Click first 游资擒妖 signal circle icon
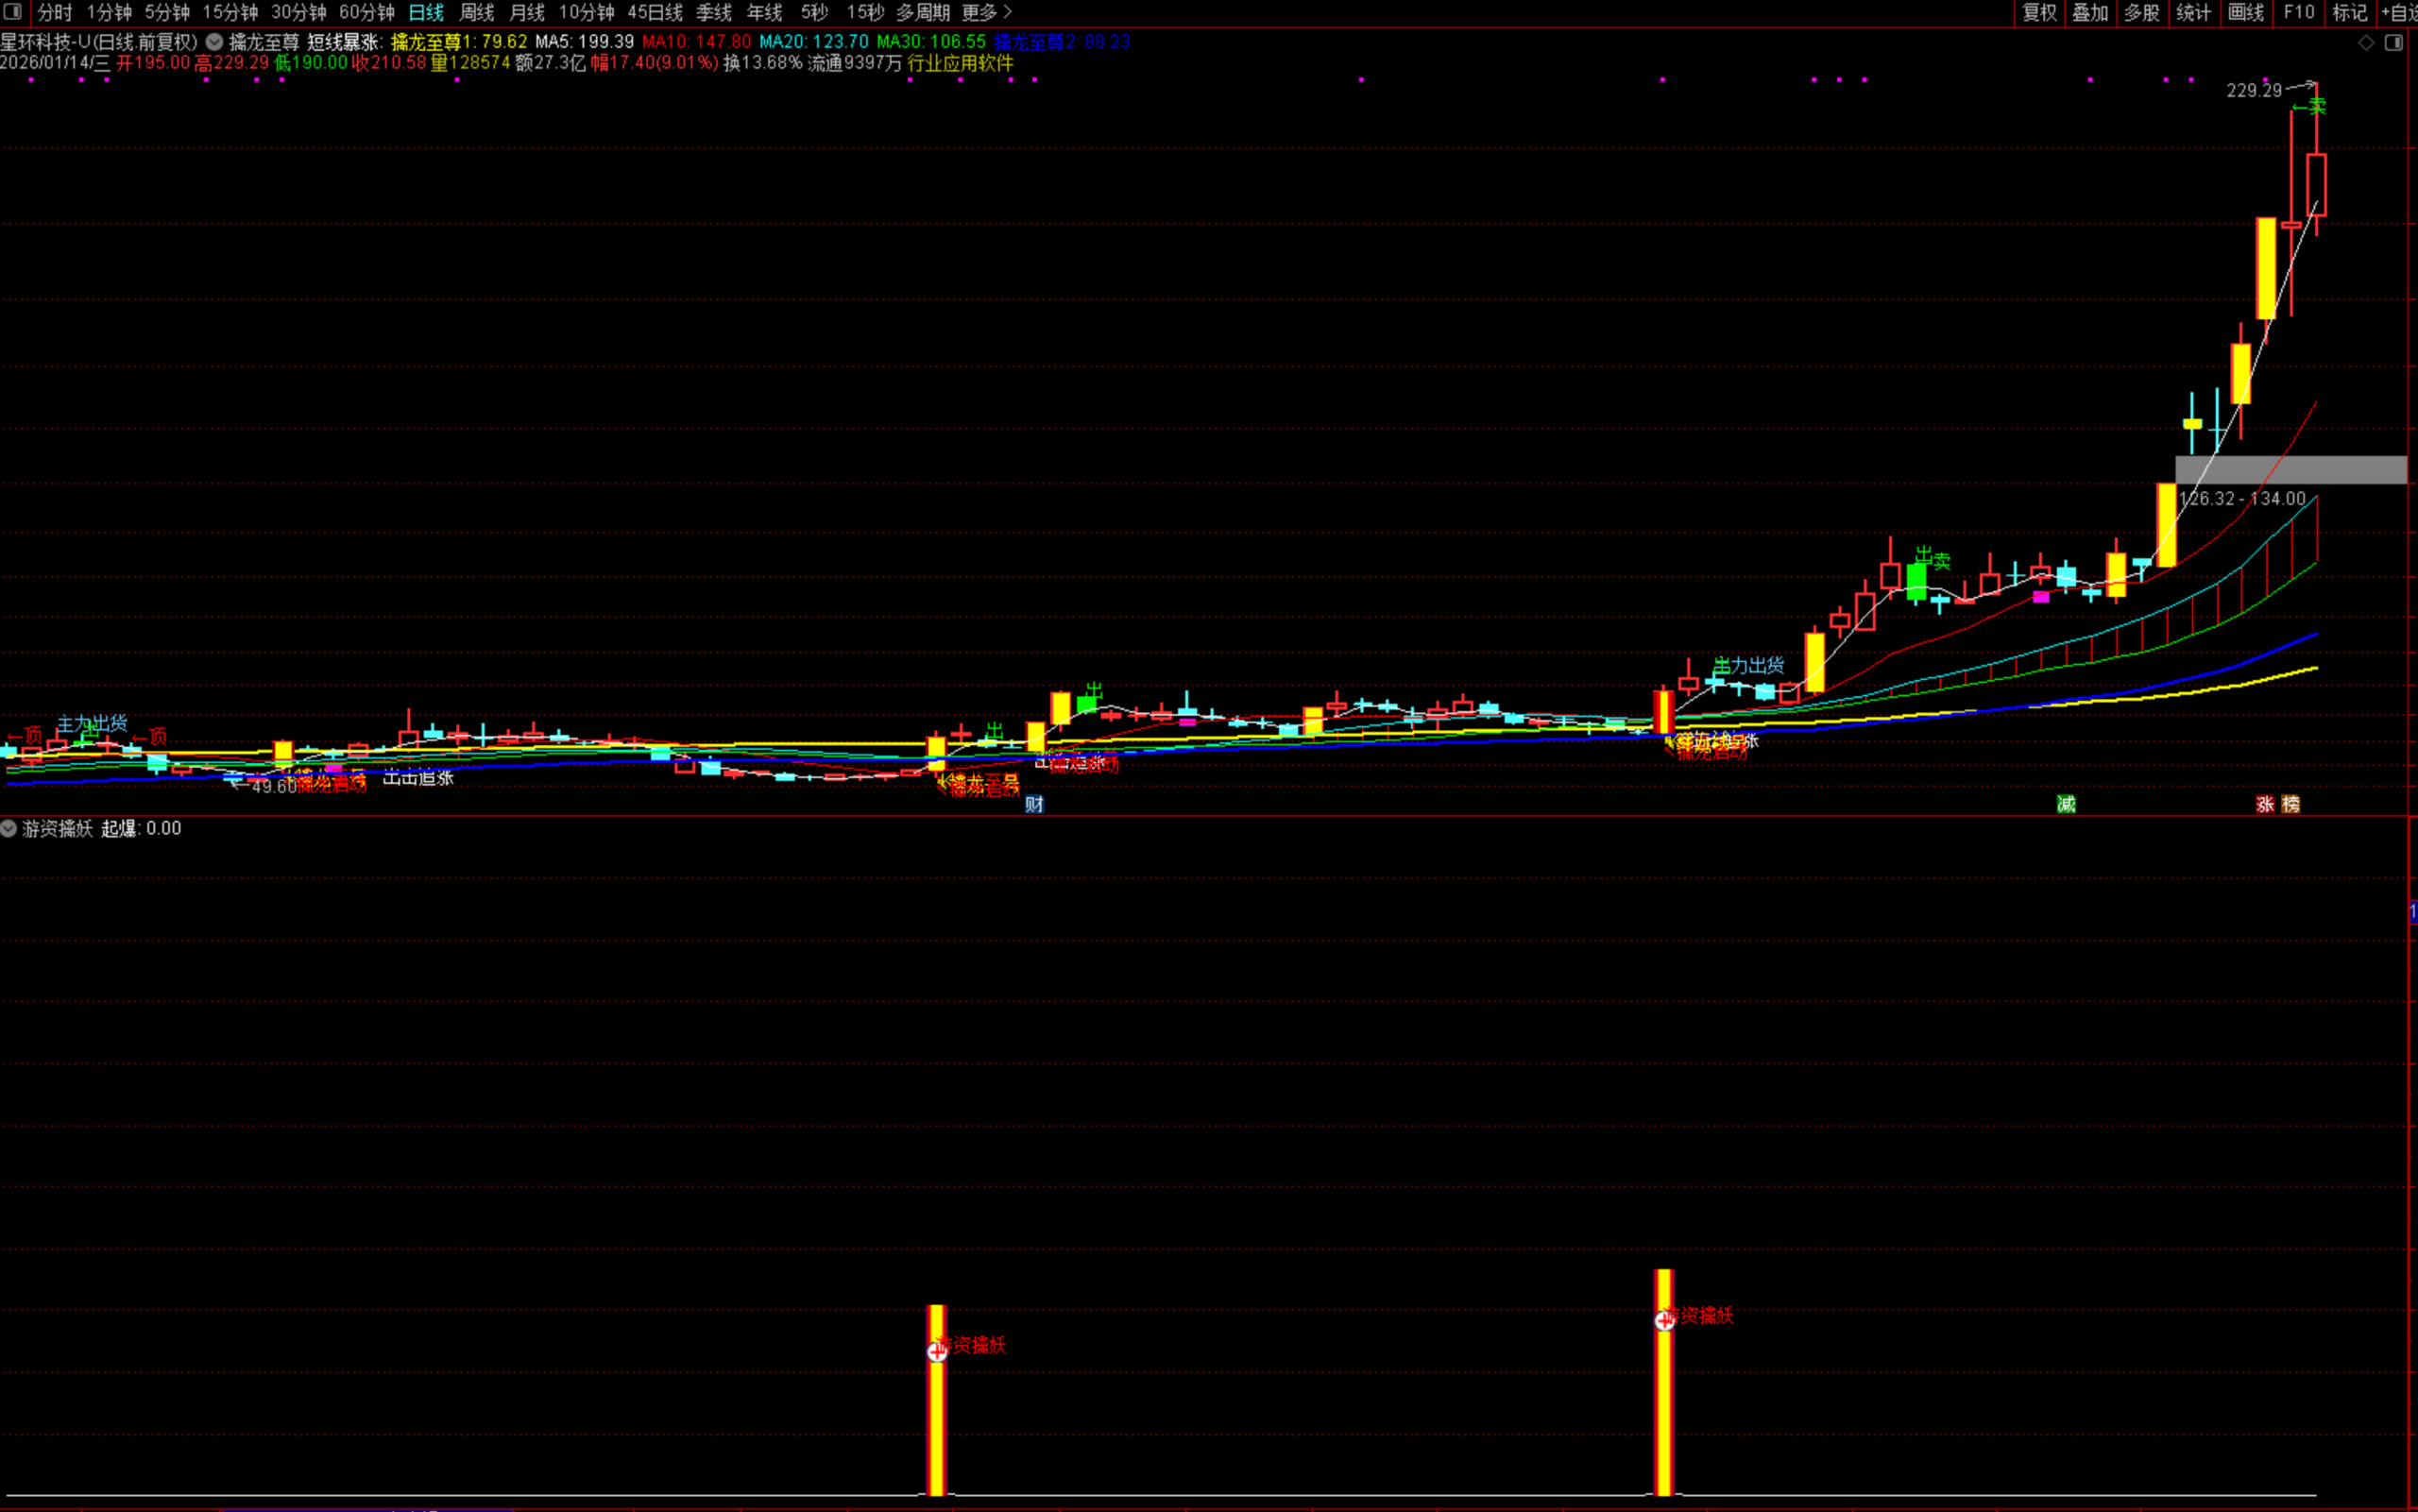 point(937,1352)
